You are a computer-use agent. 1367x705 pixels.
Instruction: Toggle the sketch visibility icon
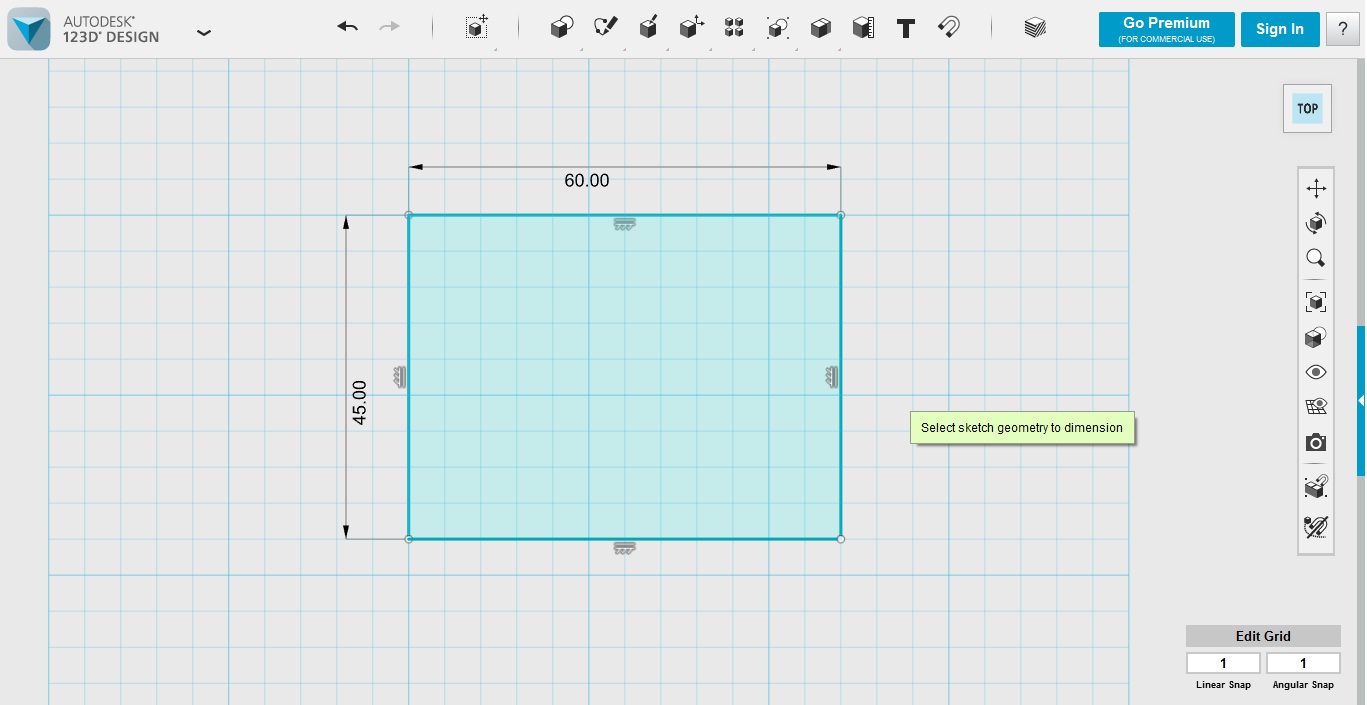(1316, 527)
